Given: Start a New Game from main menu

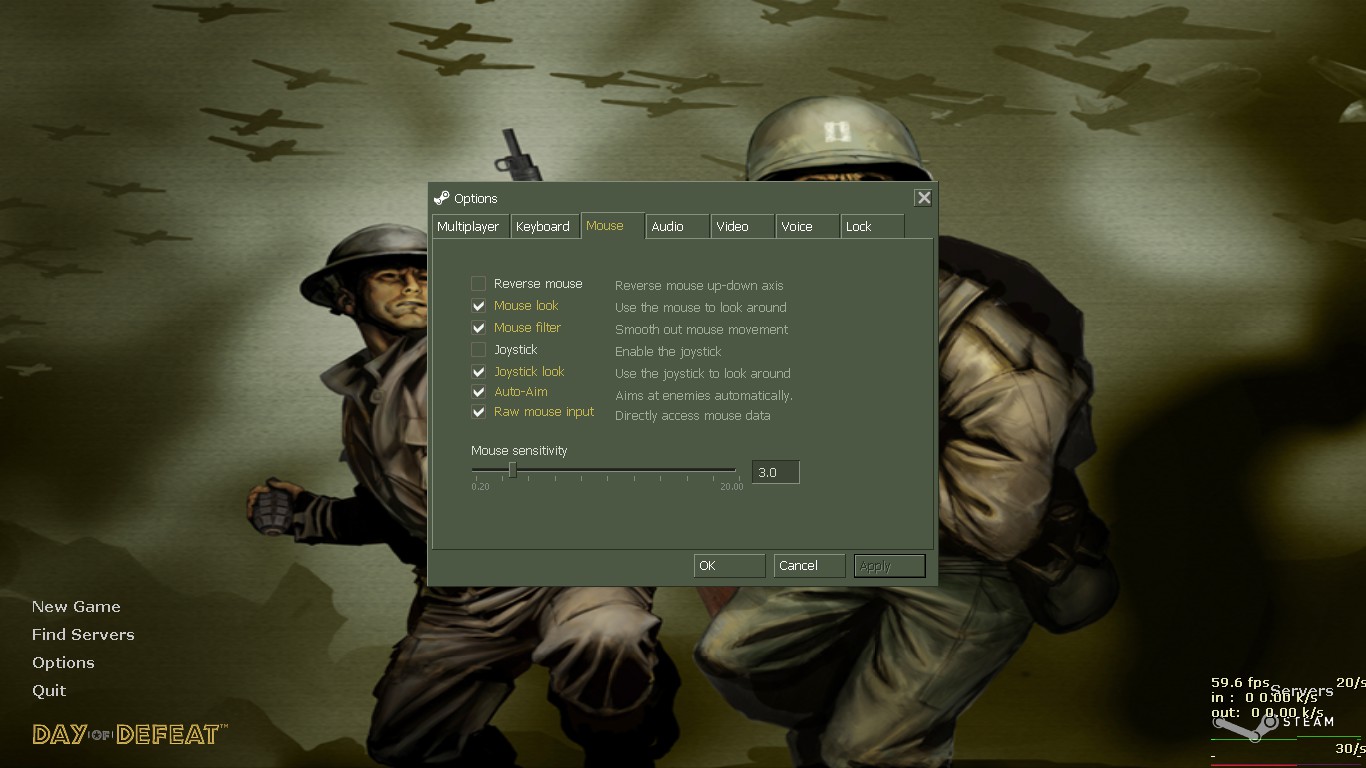Looking at the screenshot, I should click(76, 607).
